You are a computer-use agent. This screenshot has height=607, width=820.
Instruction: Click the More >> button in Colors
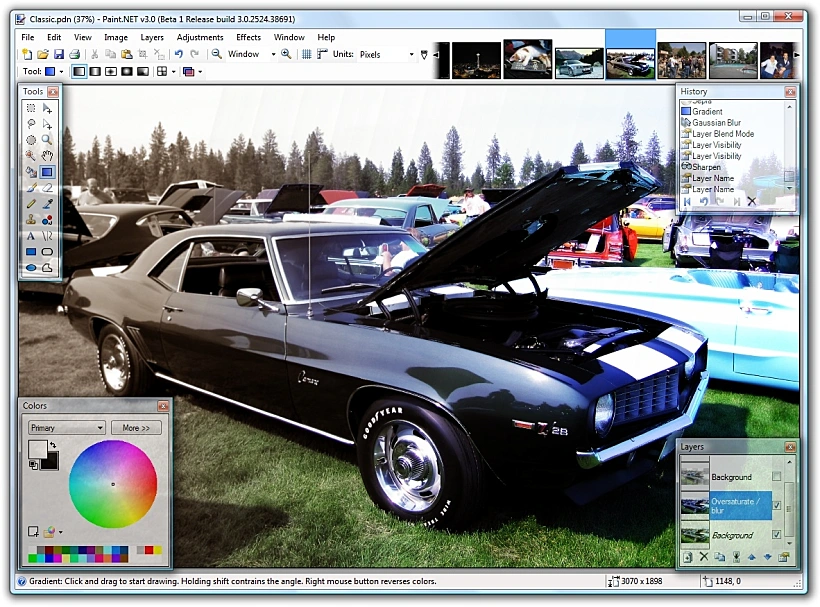[136, 427]
